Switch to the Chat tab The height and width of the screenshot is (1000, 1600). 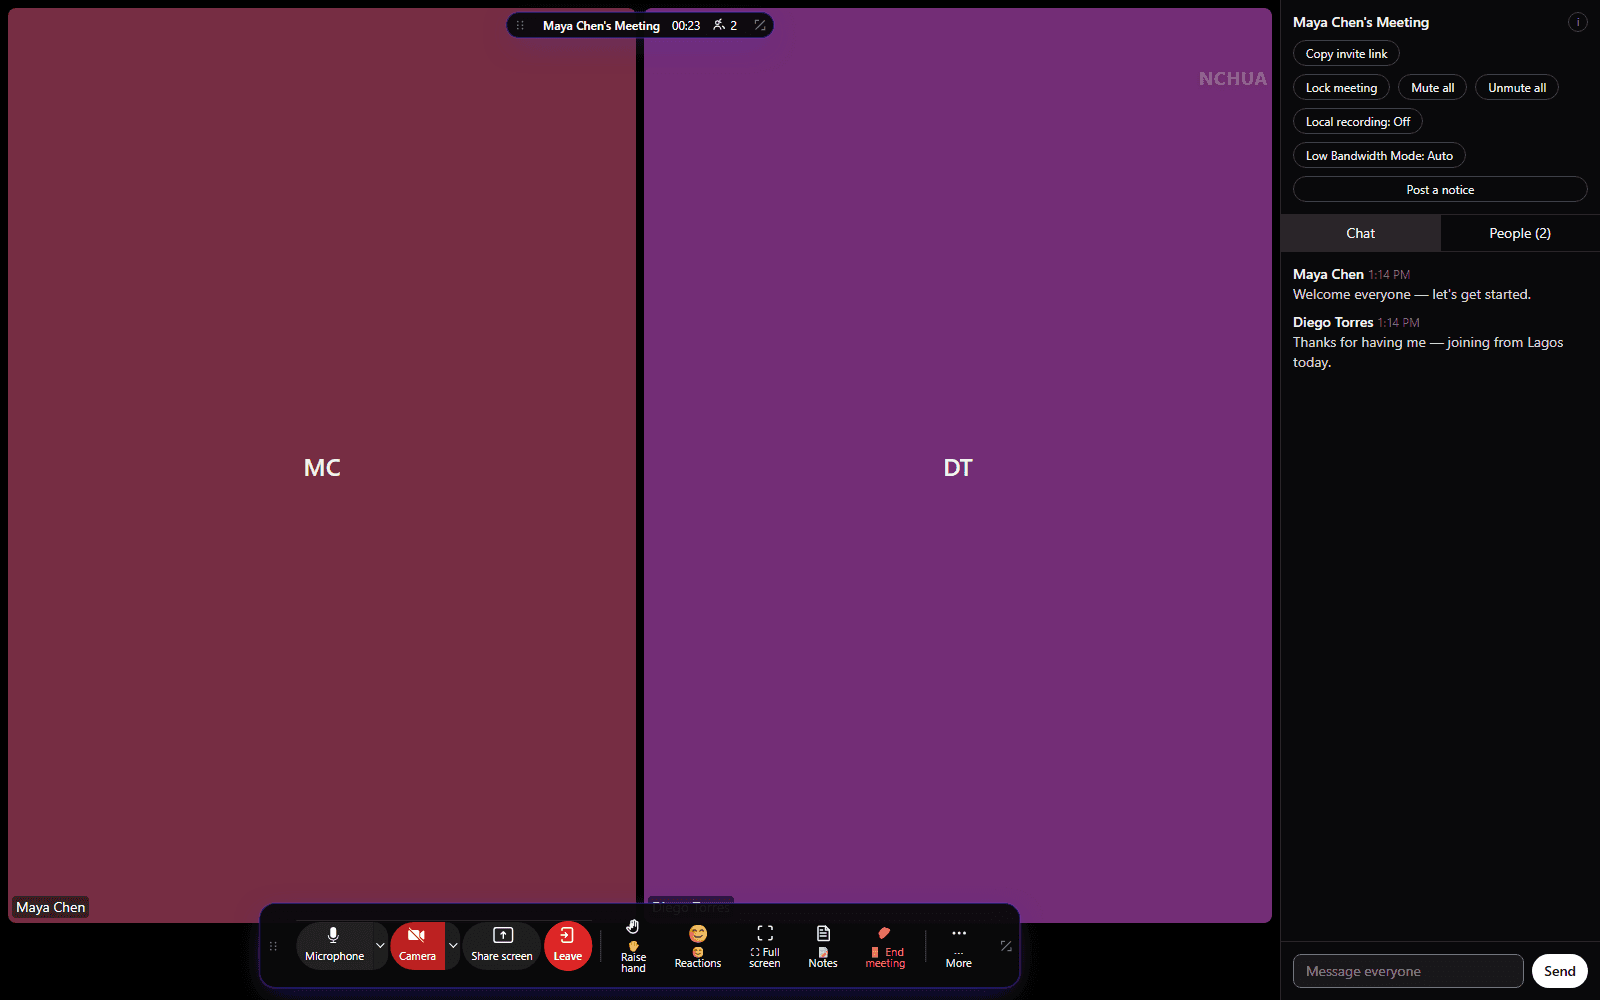tap(1360, 233)
